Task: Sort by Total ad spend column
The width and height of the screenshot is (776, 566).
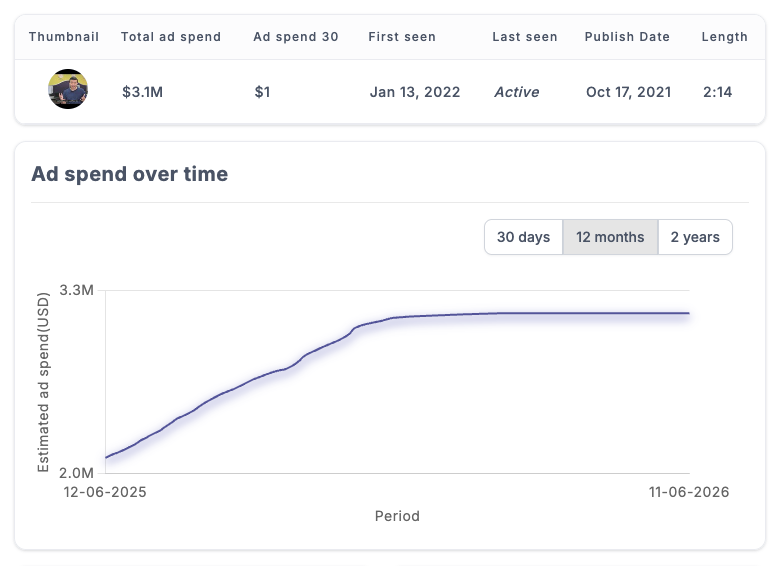Action: (171, 37)
